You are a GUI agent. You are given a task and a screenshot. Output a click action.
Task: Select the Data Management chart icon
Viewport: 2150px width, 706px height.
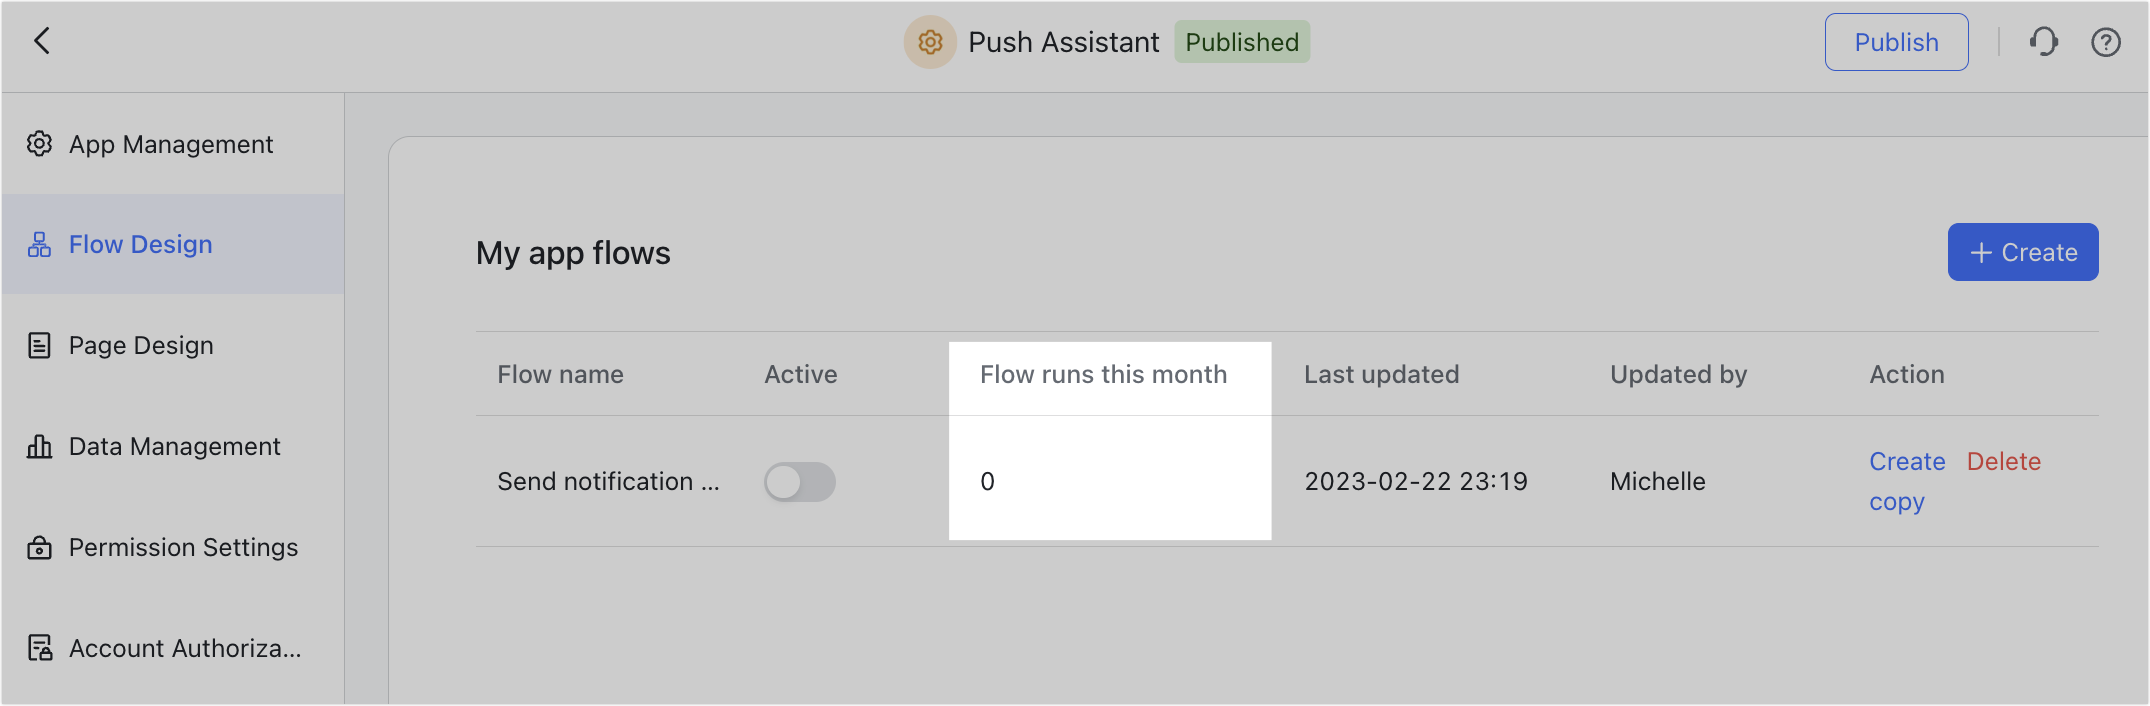click(38, 446)
